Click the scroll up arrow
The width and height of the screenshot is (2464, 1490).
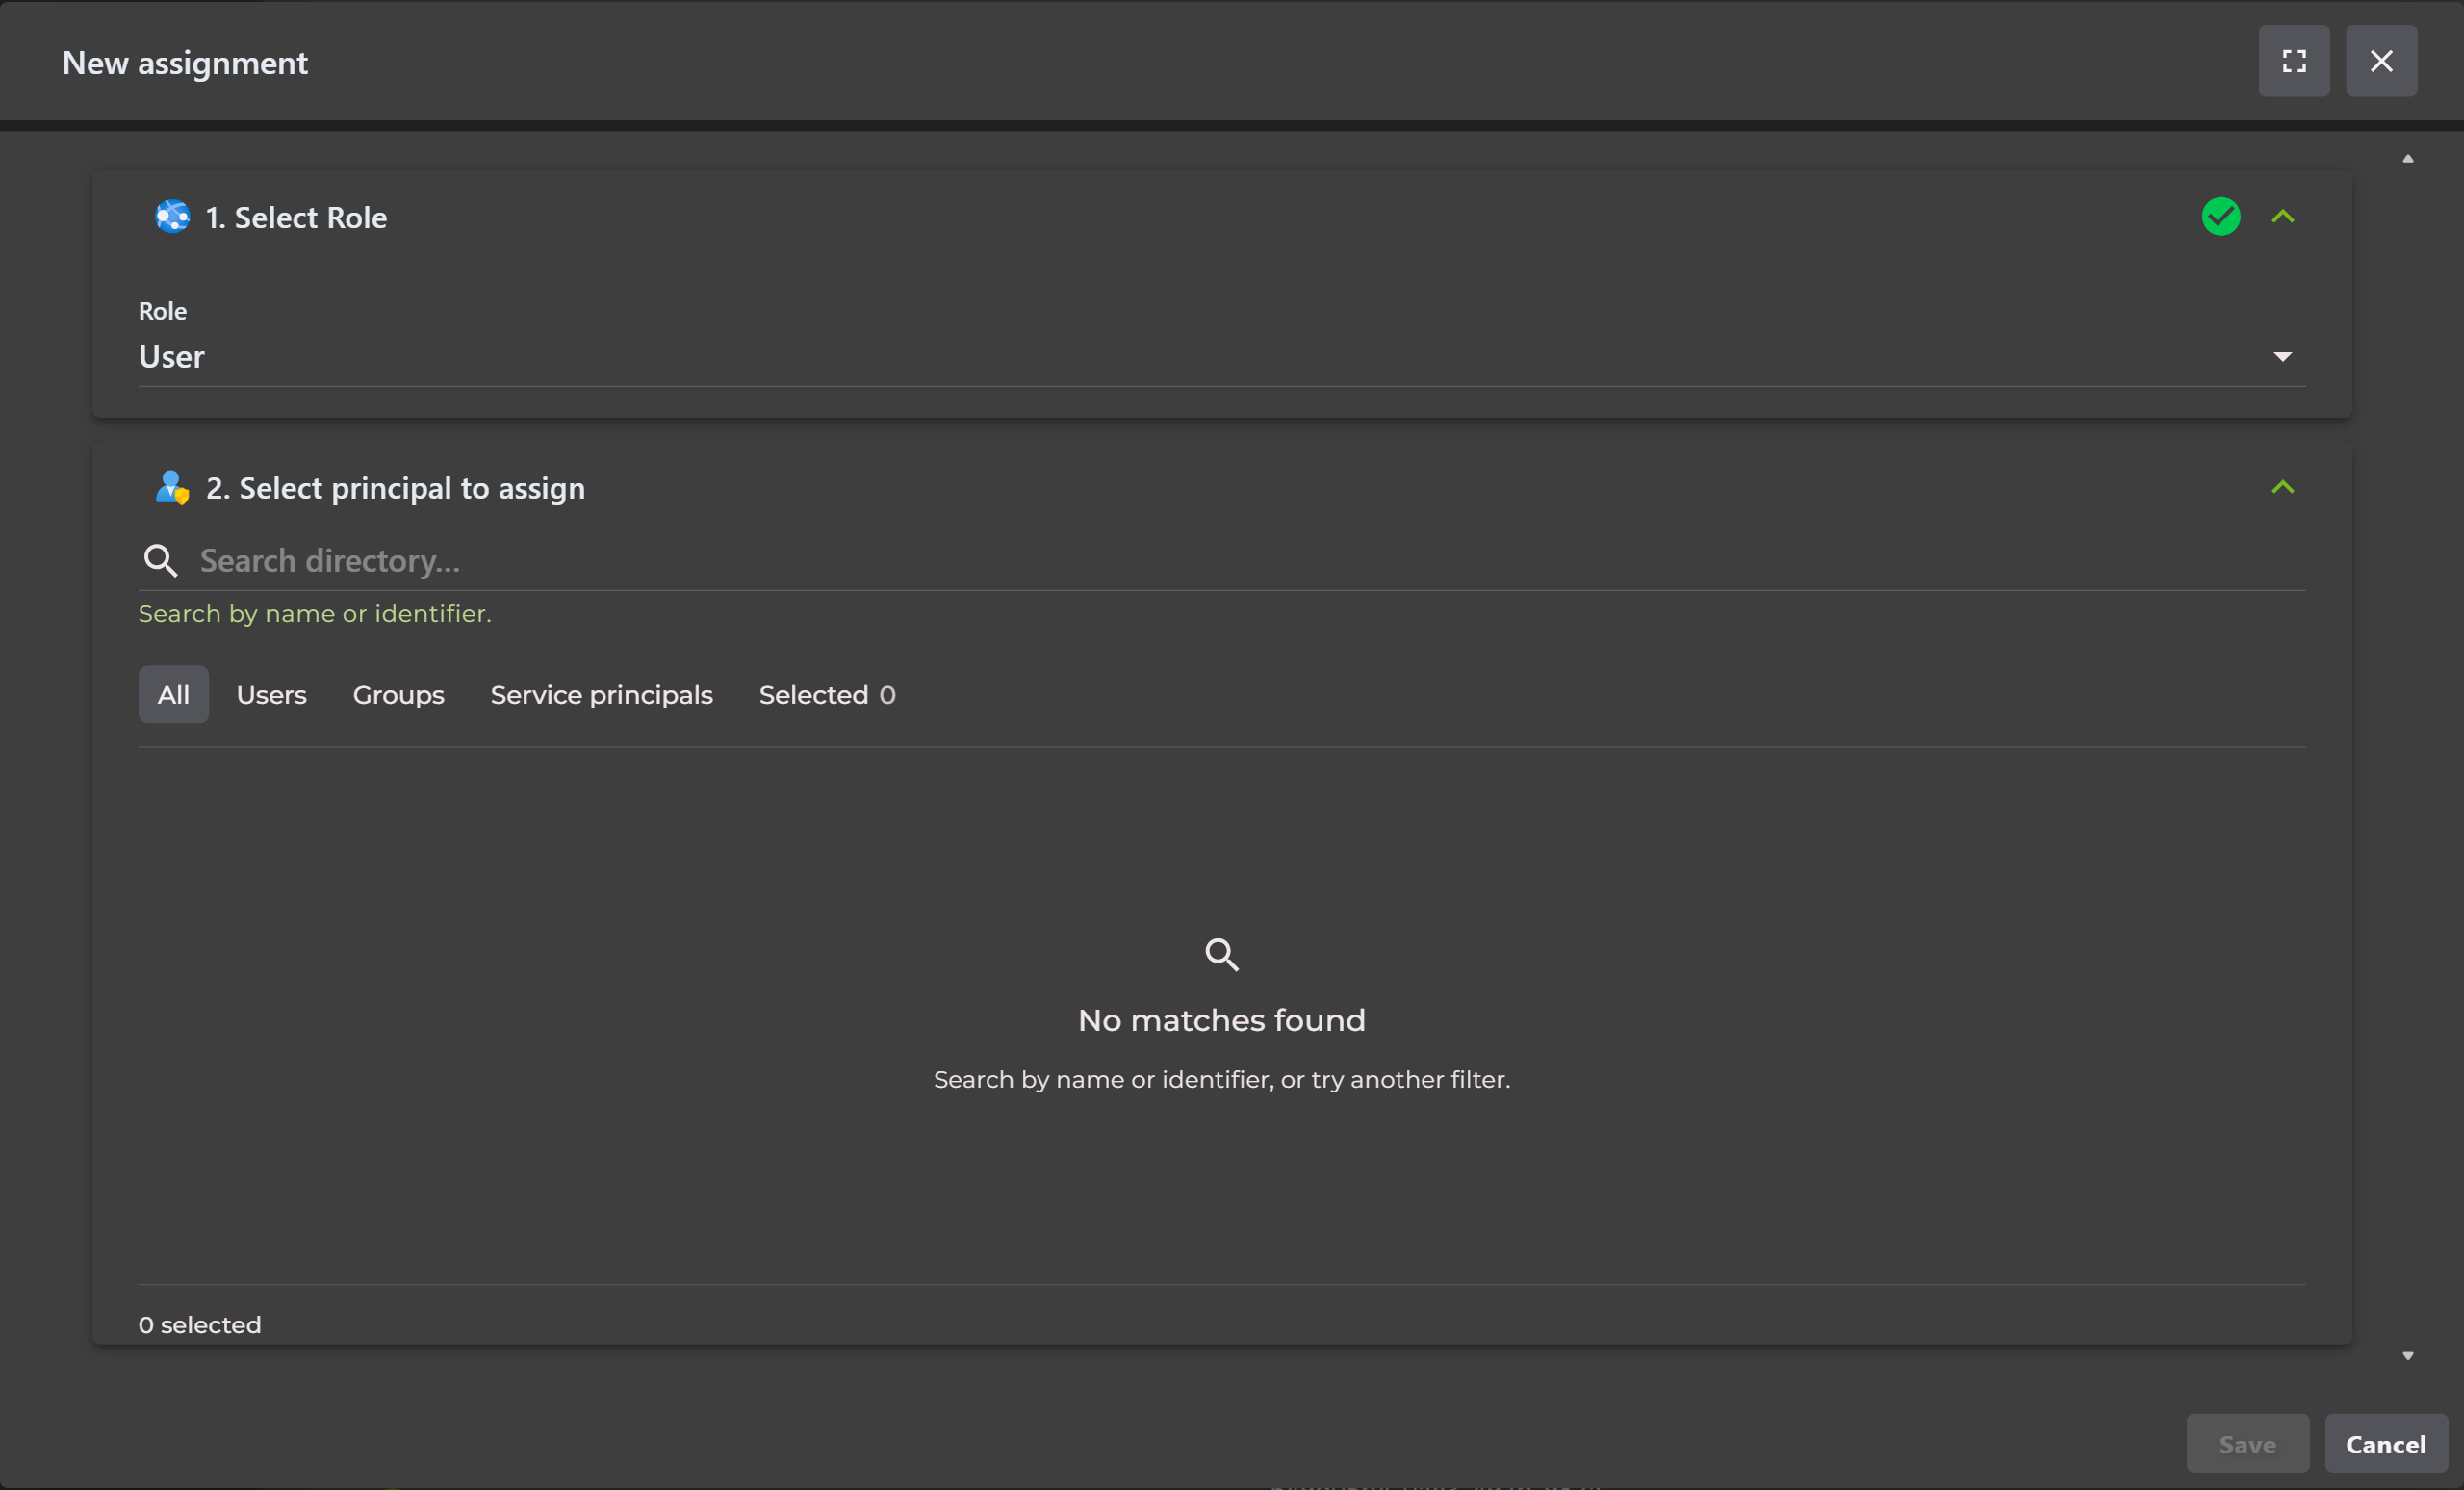pyautogui.click(x=2407, y=158)
